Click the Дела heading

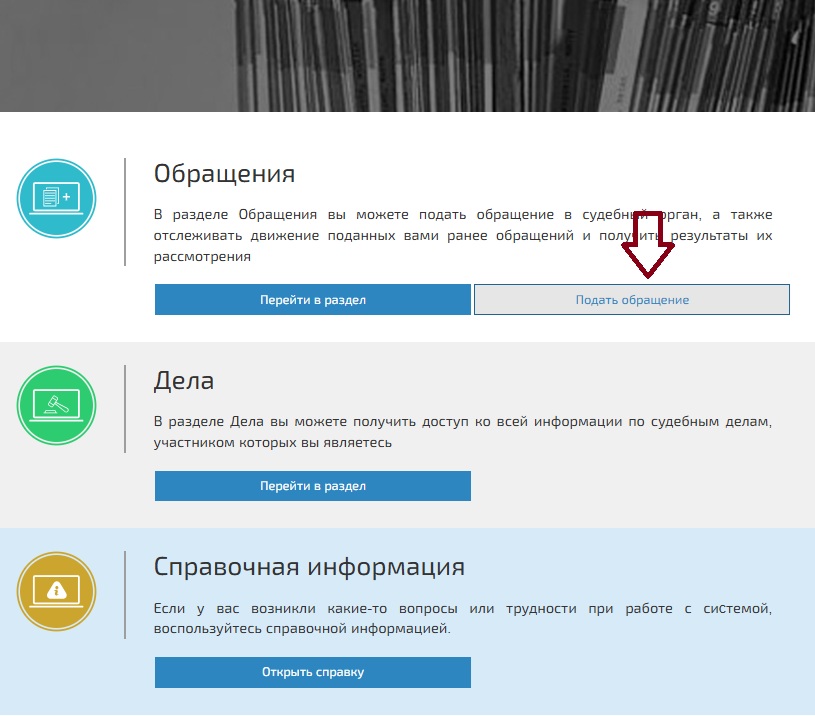pyautogui.click(x=183, y=381)
